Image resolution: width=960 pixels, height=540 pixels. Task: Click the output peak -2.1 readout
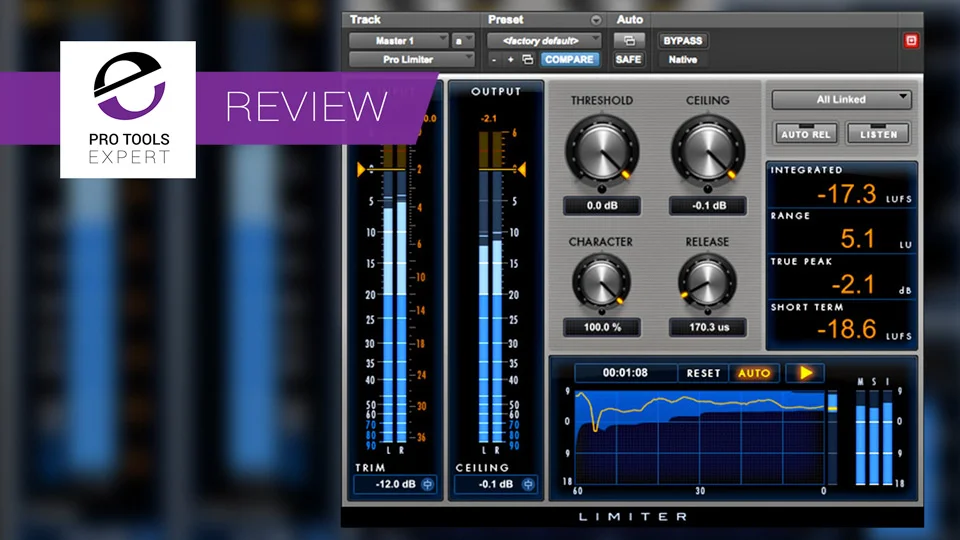[x=489, y=119]
